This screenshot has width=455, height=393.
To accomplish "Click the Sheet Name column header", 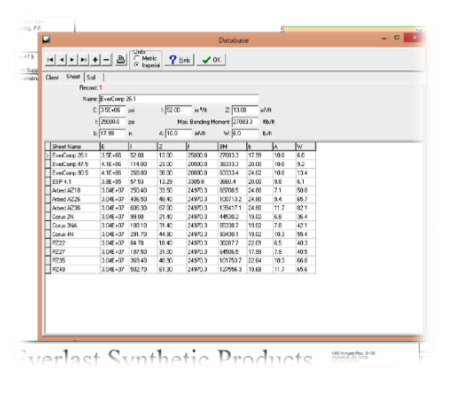I will [x=75, y=146].
